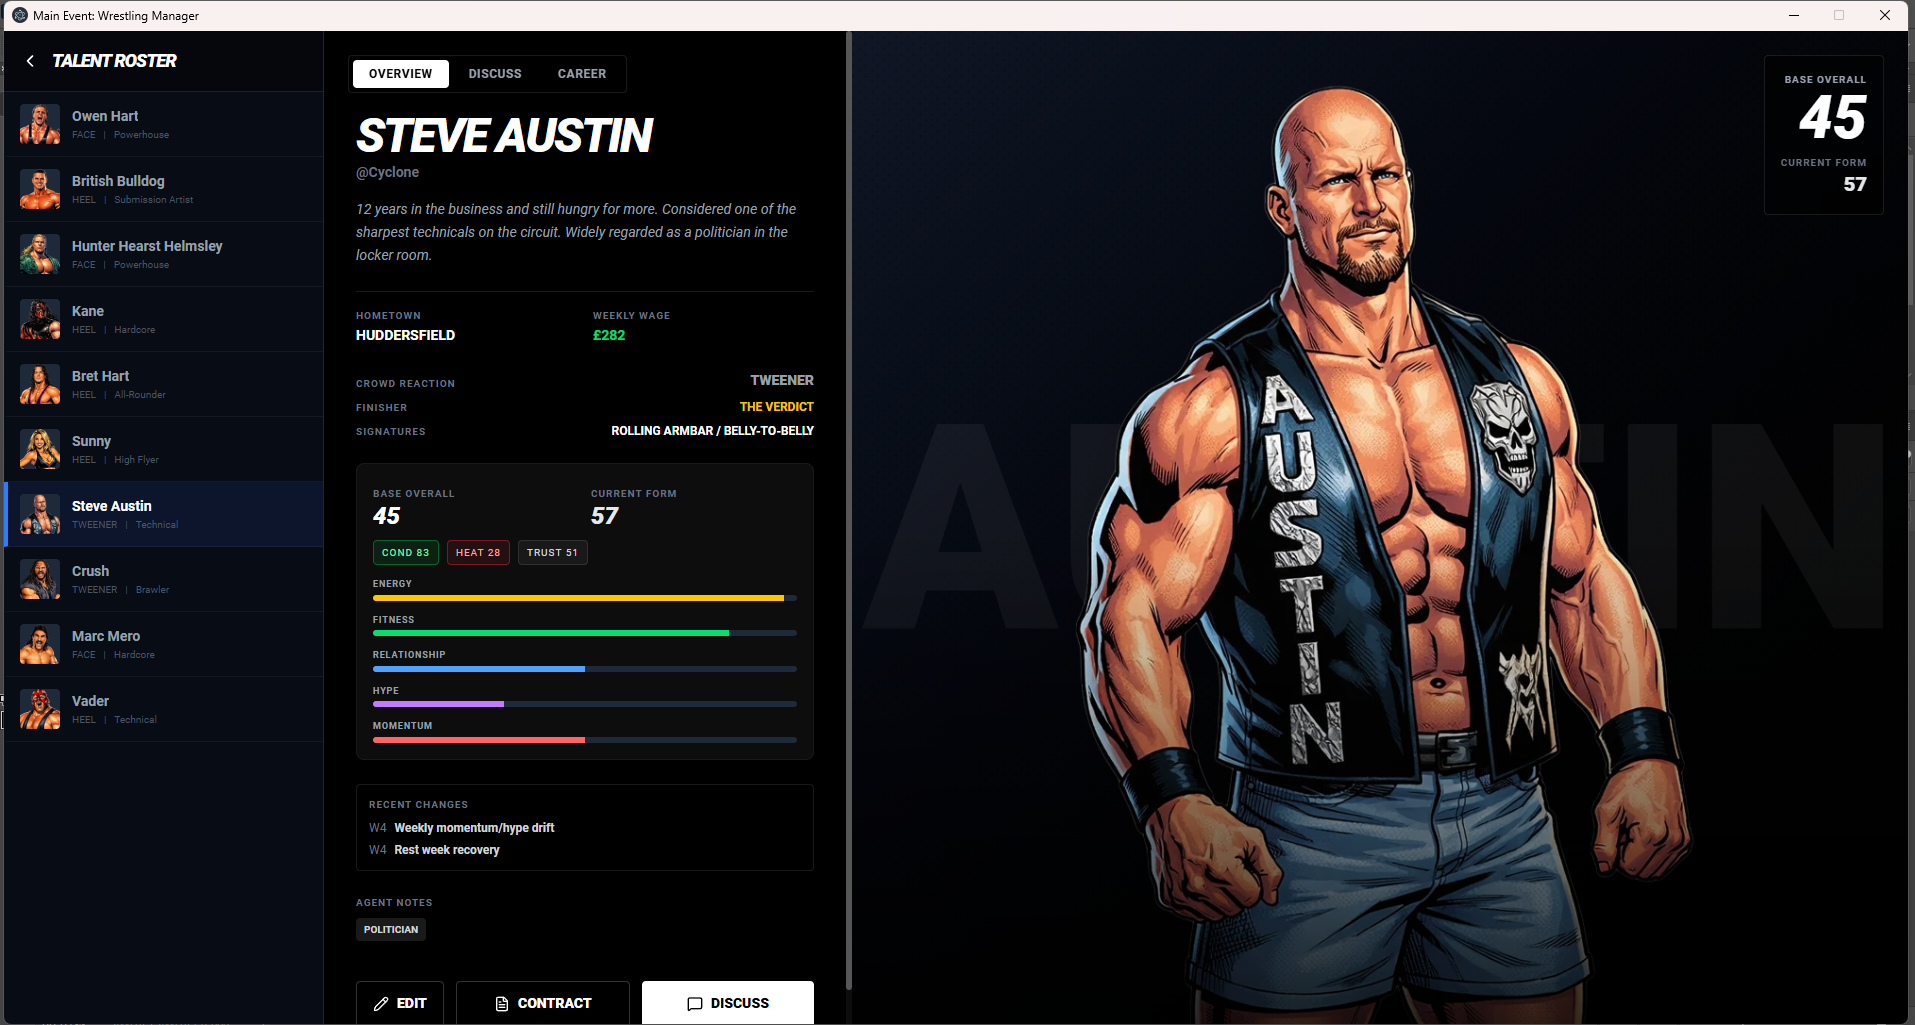Click the Edit button with pencil icon
The width and height of the screenshot is (1915, 1025).
tap(400, 1003)
